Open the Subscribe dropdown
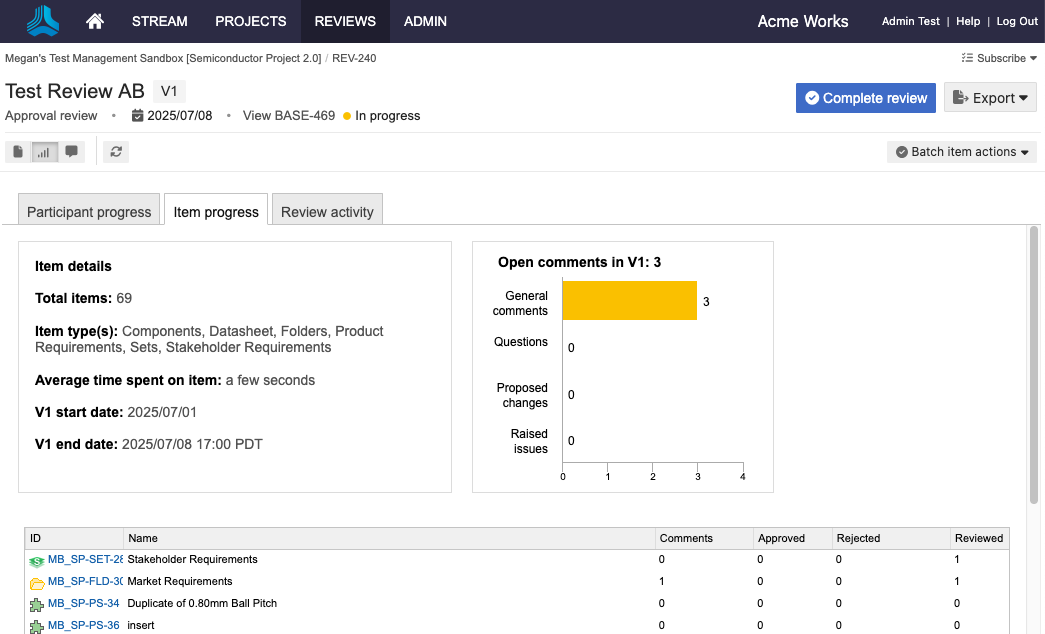1045x634 pixels. click(x=998, y=58)
